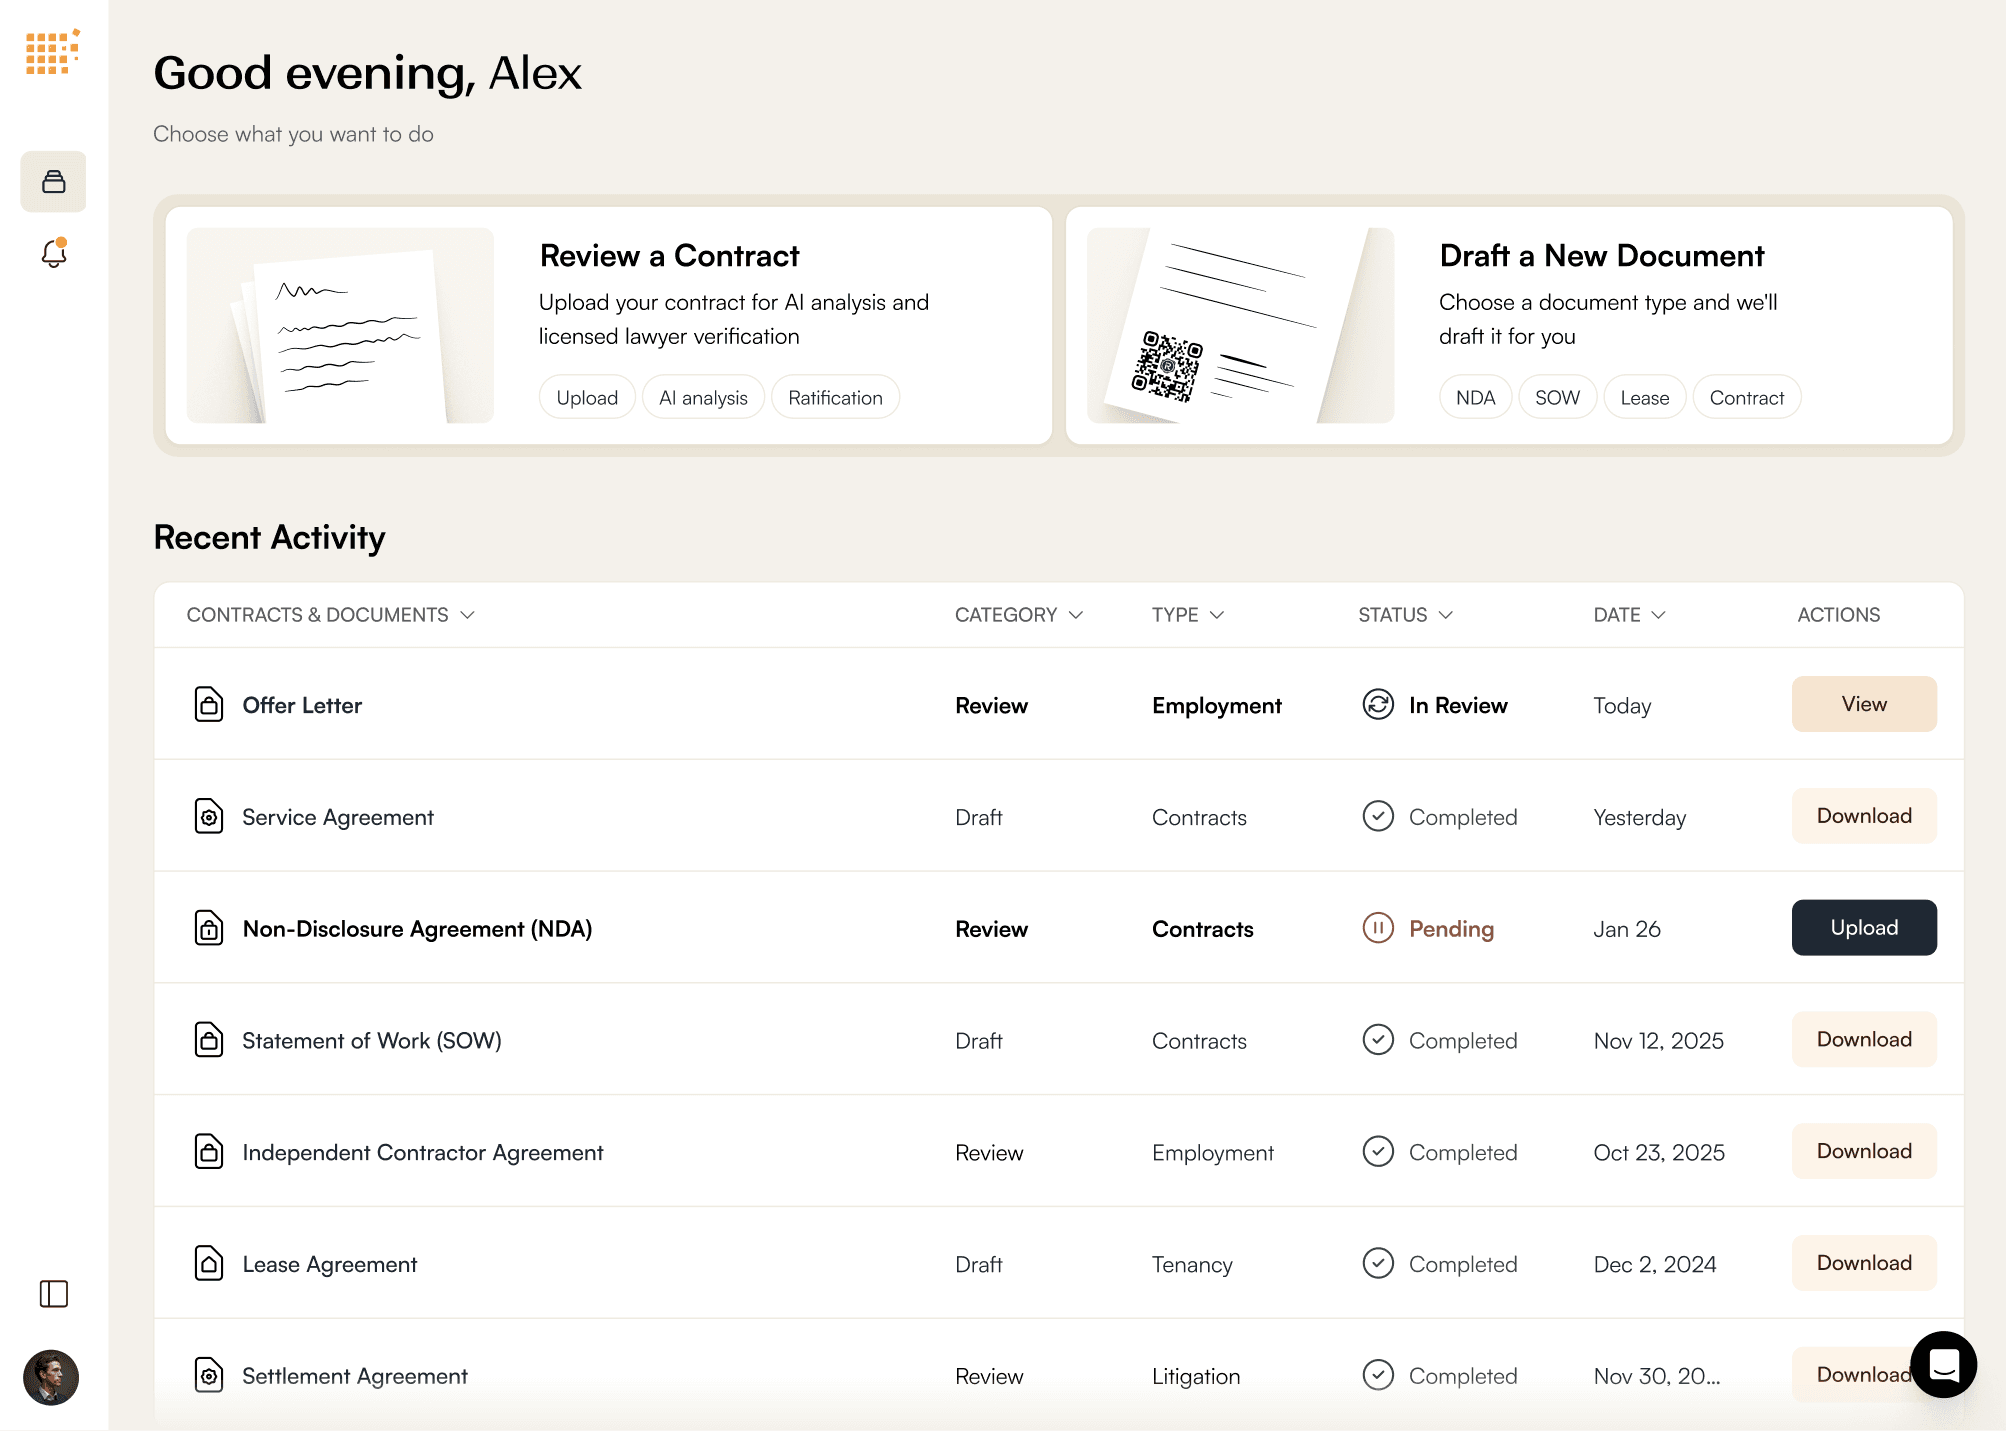Image resolution: width=2006 pixels, height=1431 pixels.
Task: Sort by the Date column chevron
Action: click(1658, 615)
